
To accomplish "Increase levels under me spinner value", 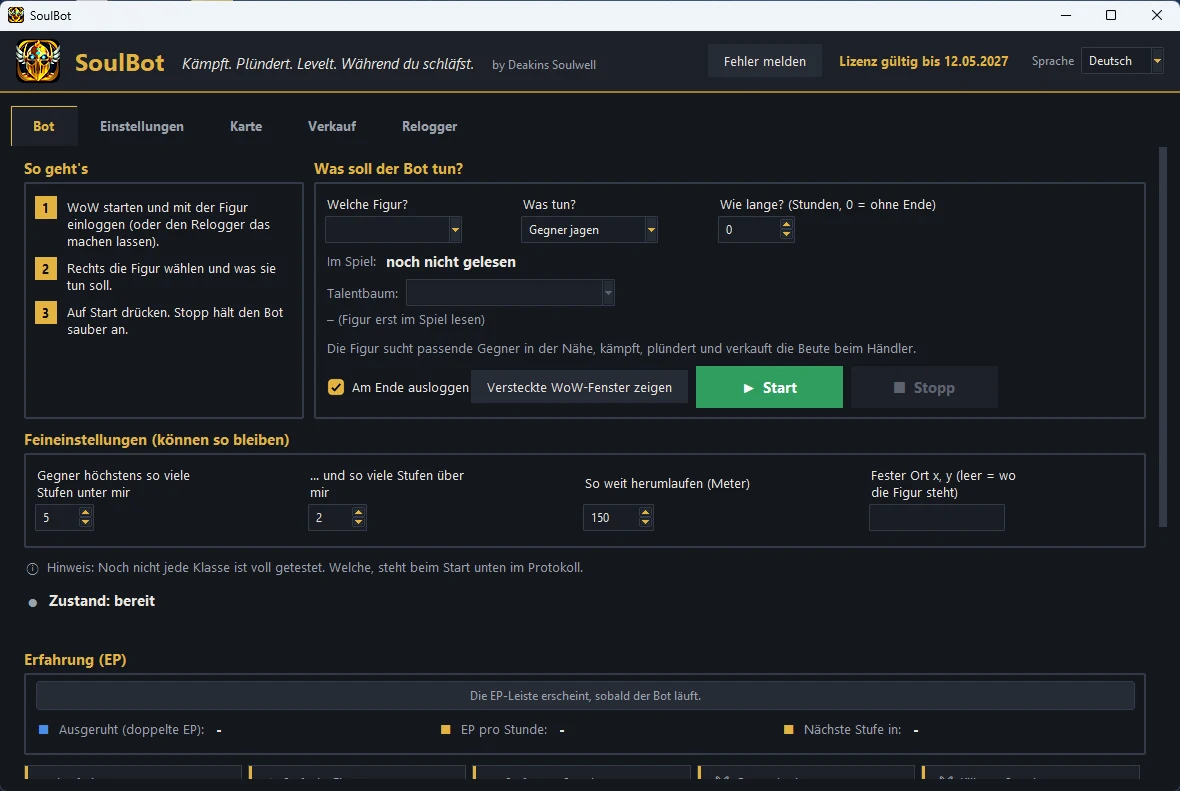I will click(x=85, y=512).
